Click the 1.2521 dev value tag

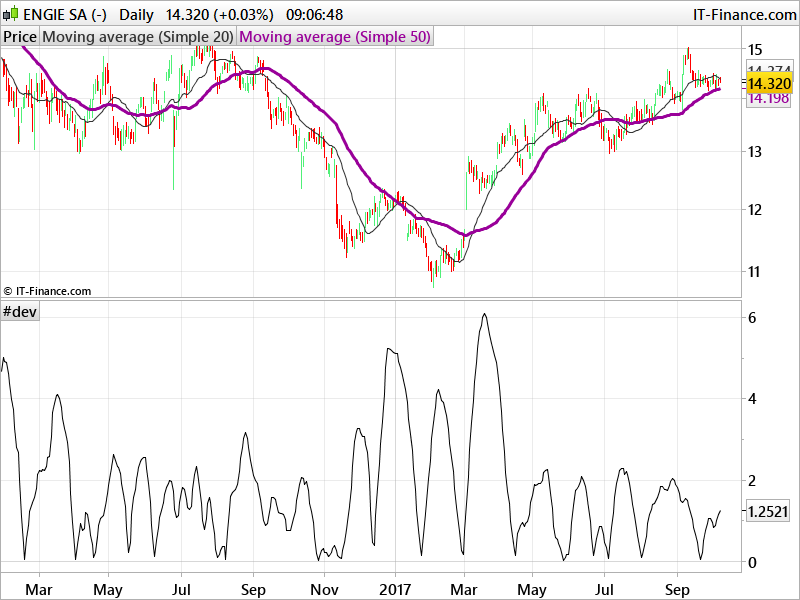pyautogui.click(x=769, y=511)
